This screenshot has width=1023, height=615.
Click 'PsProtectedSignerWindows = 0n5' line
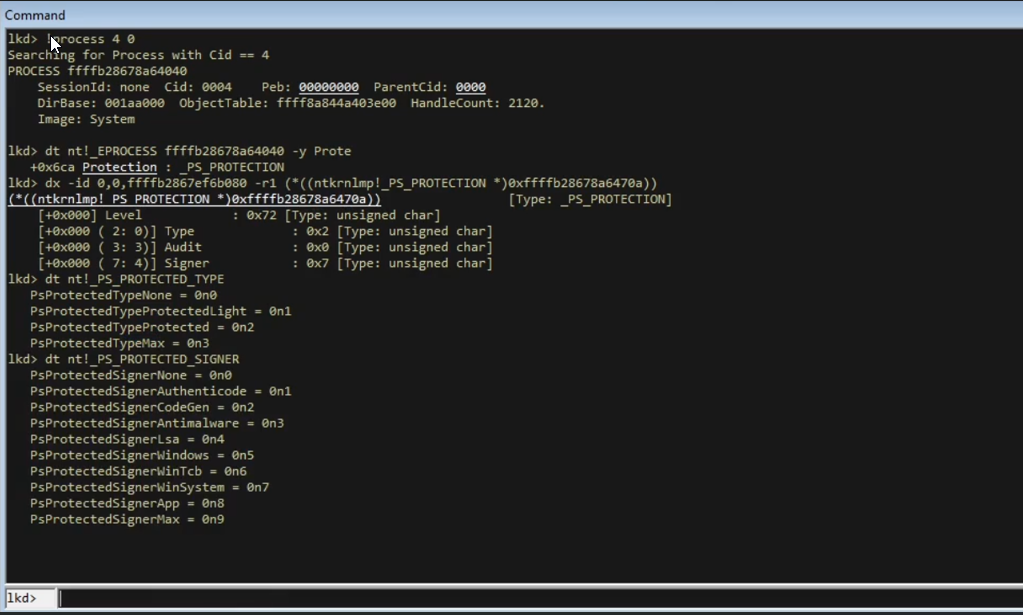coord(142,455)
